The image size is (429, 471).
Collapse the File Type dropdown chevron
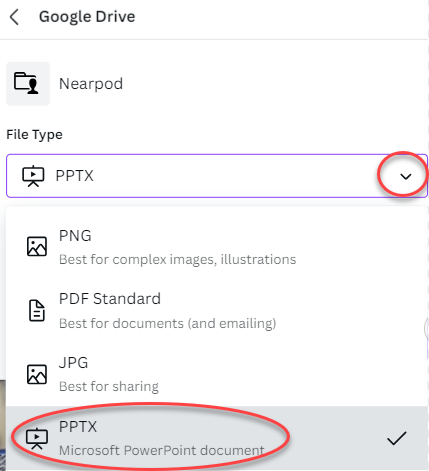click(406, 176)
